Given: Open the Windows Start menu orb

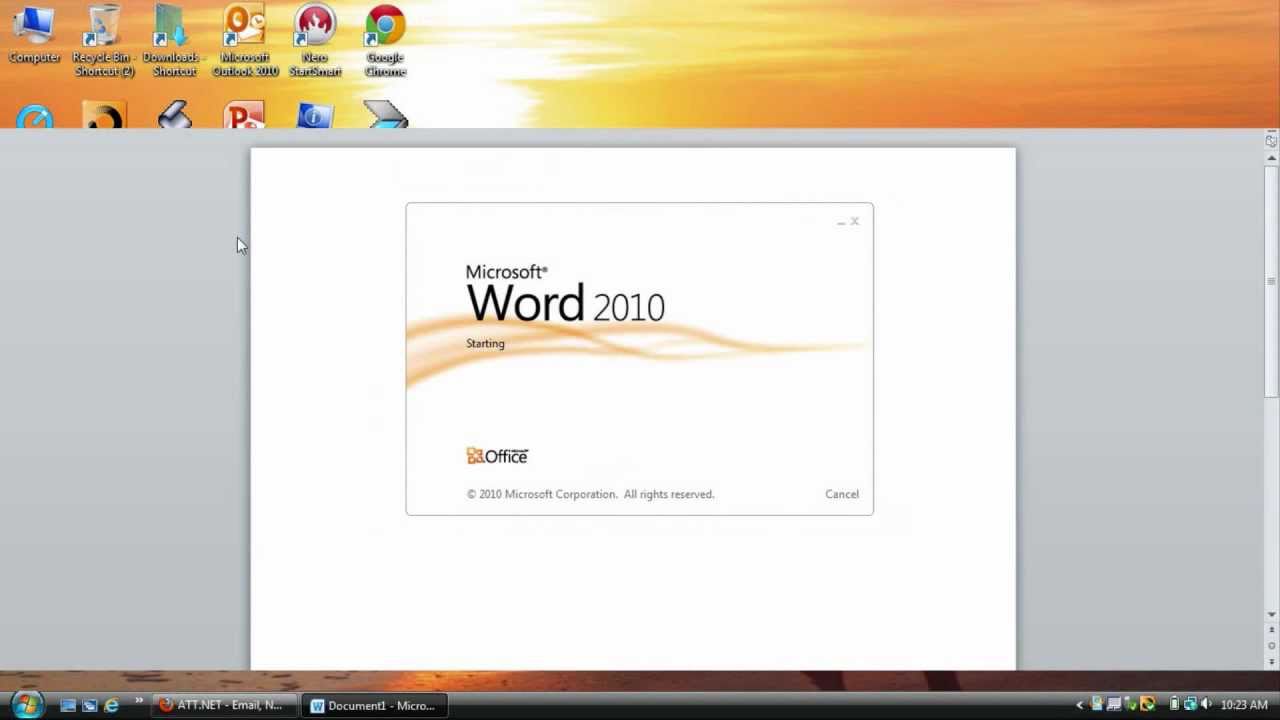Looking at the screenshot, I should click(27, 704).
